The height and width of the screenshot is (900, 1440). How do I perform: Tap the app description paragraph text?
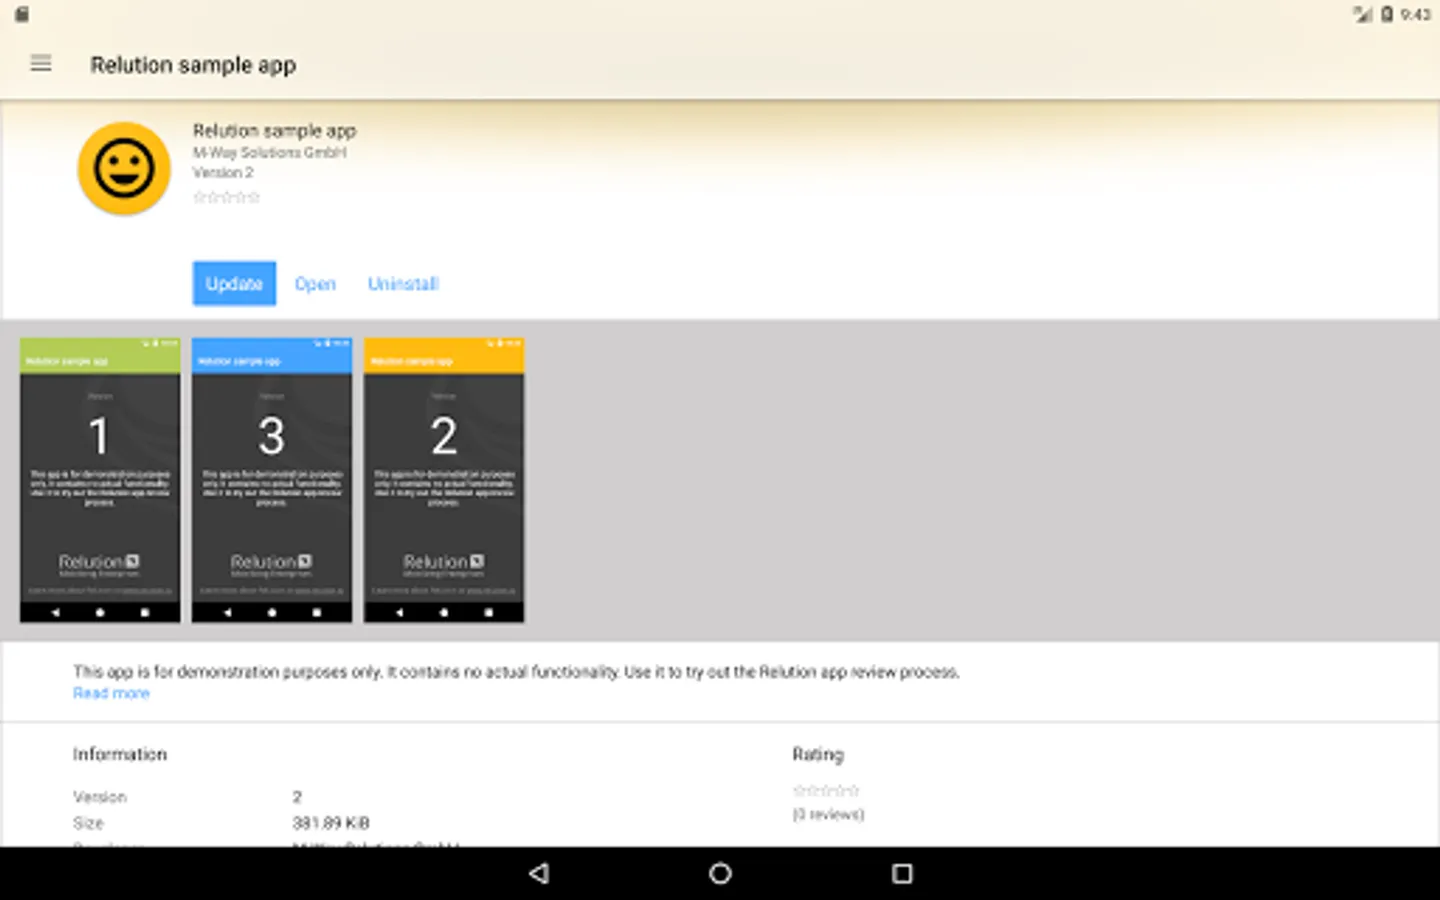[516, 672]
